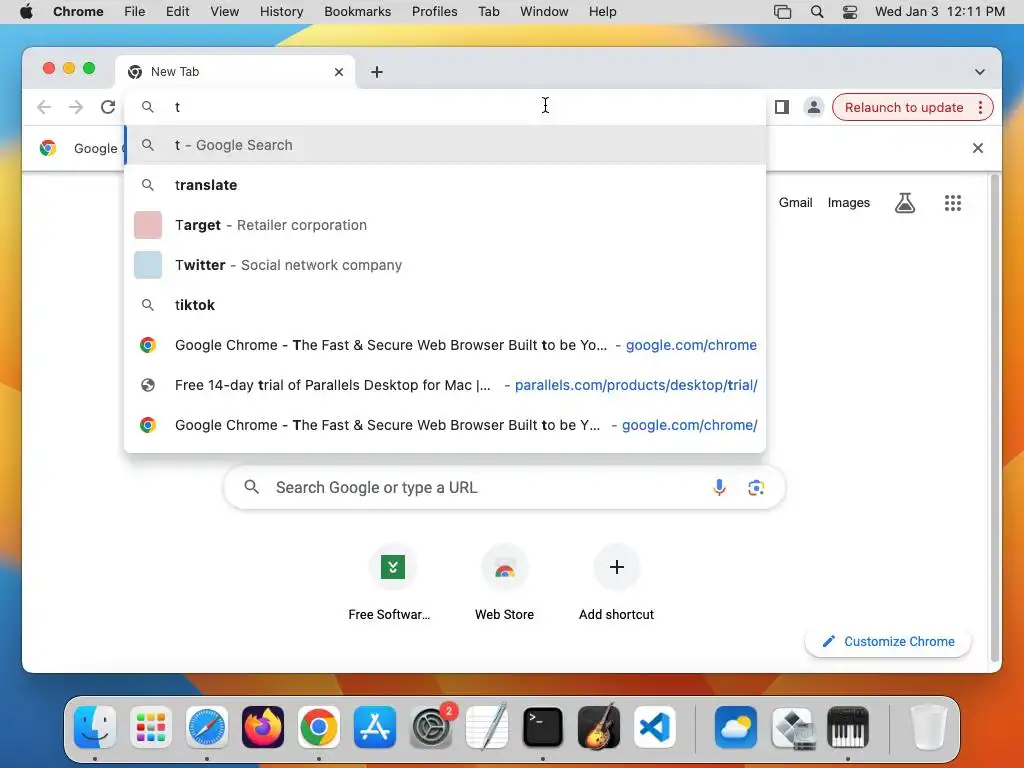
Task: Open the Edit menu
Action: 177,12
